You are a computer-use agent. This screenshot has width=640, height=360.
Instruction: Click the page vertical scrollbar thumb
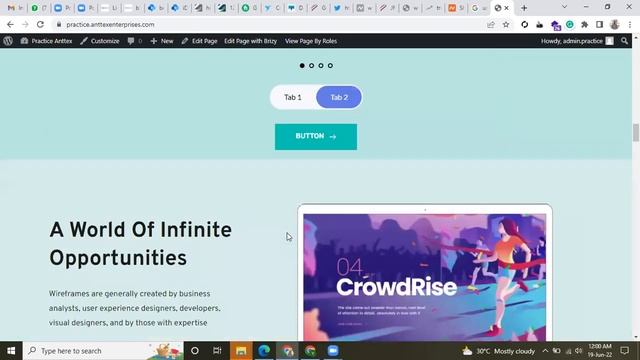tap(636, 133)
